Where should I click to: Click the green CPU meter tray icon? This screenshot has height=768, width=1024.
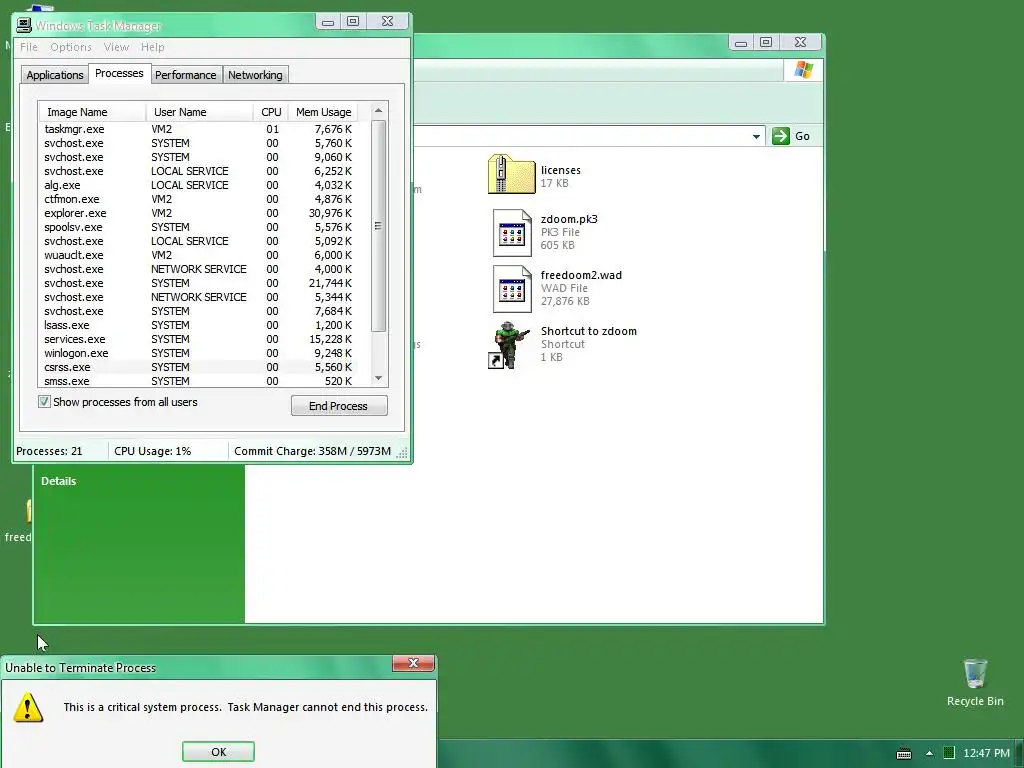[x=949, y=753]
